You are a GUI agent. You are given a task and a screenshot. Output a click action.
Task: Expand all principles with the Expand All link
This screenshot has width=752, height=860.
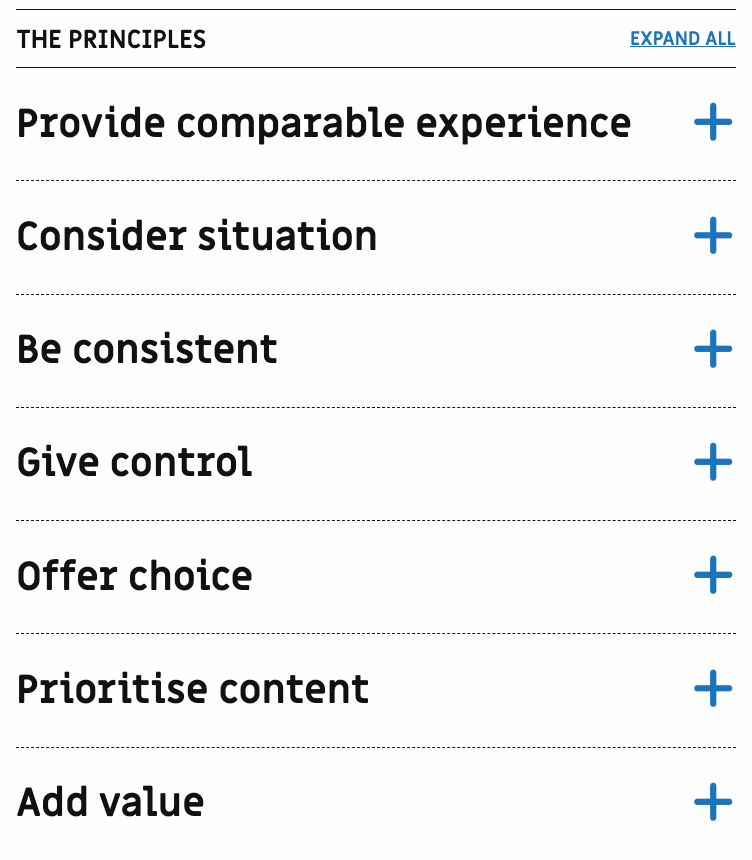(682, 39)
